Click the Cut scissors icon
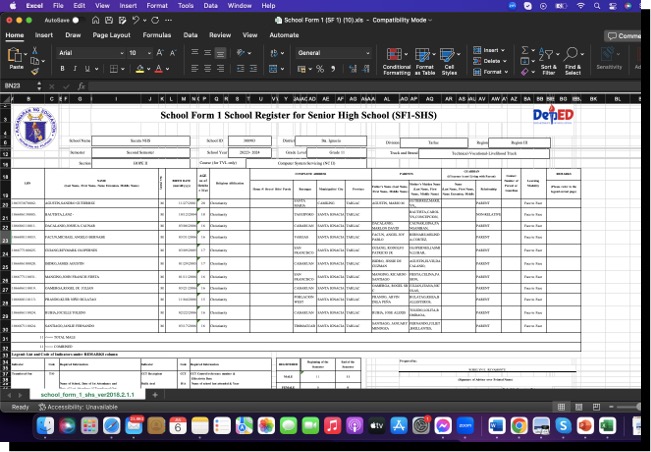651x452 pixels. tap(34, 51)
